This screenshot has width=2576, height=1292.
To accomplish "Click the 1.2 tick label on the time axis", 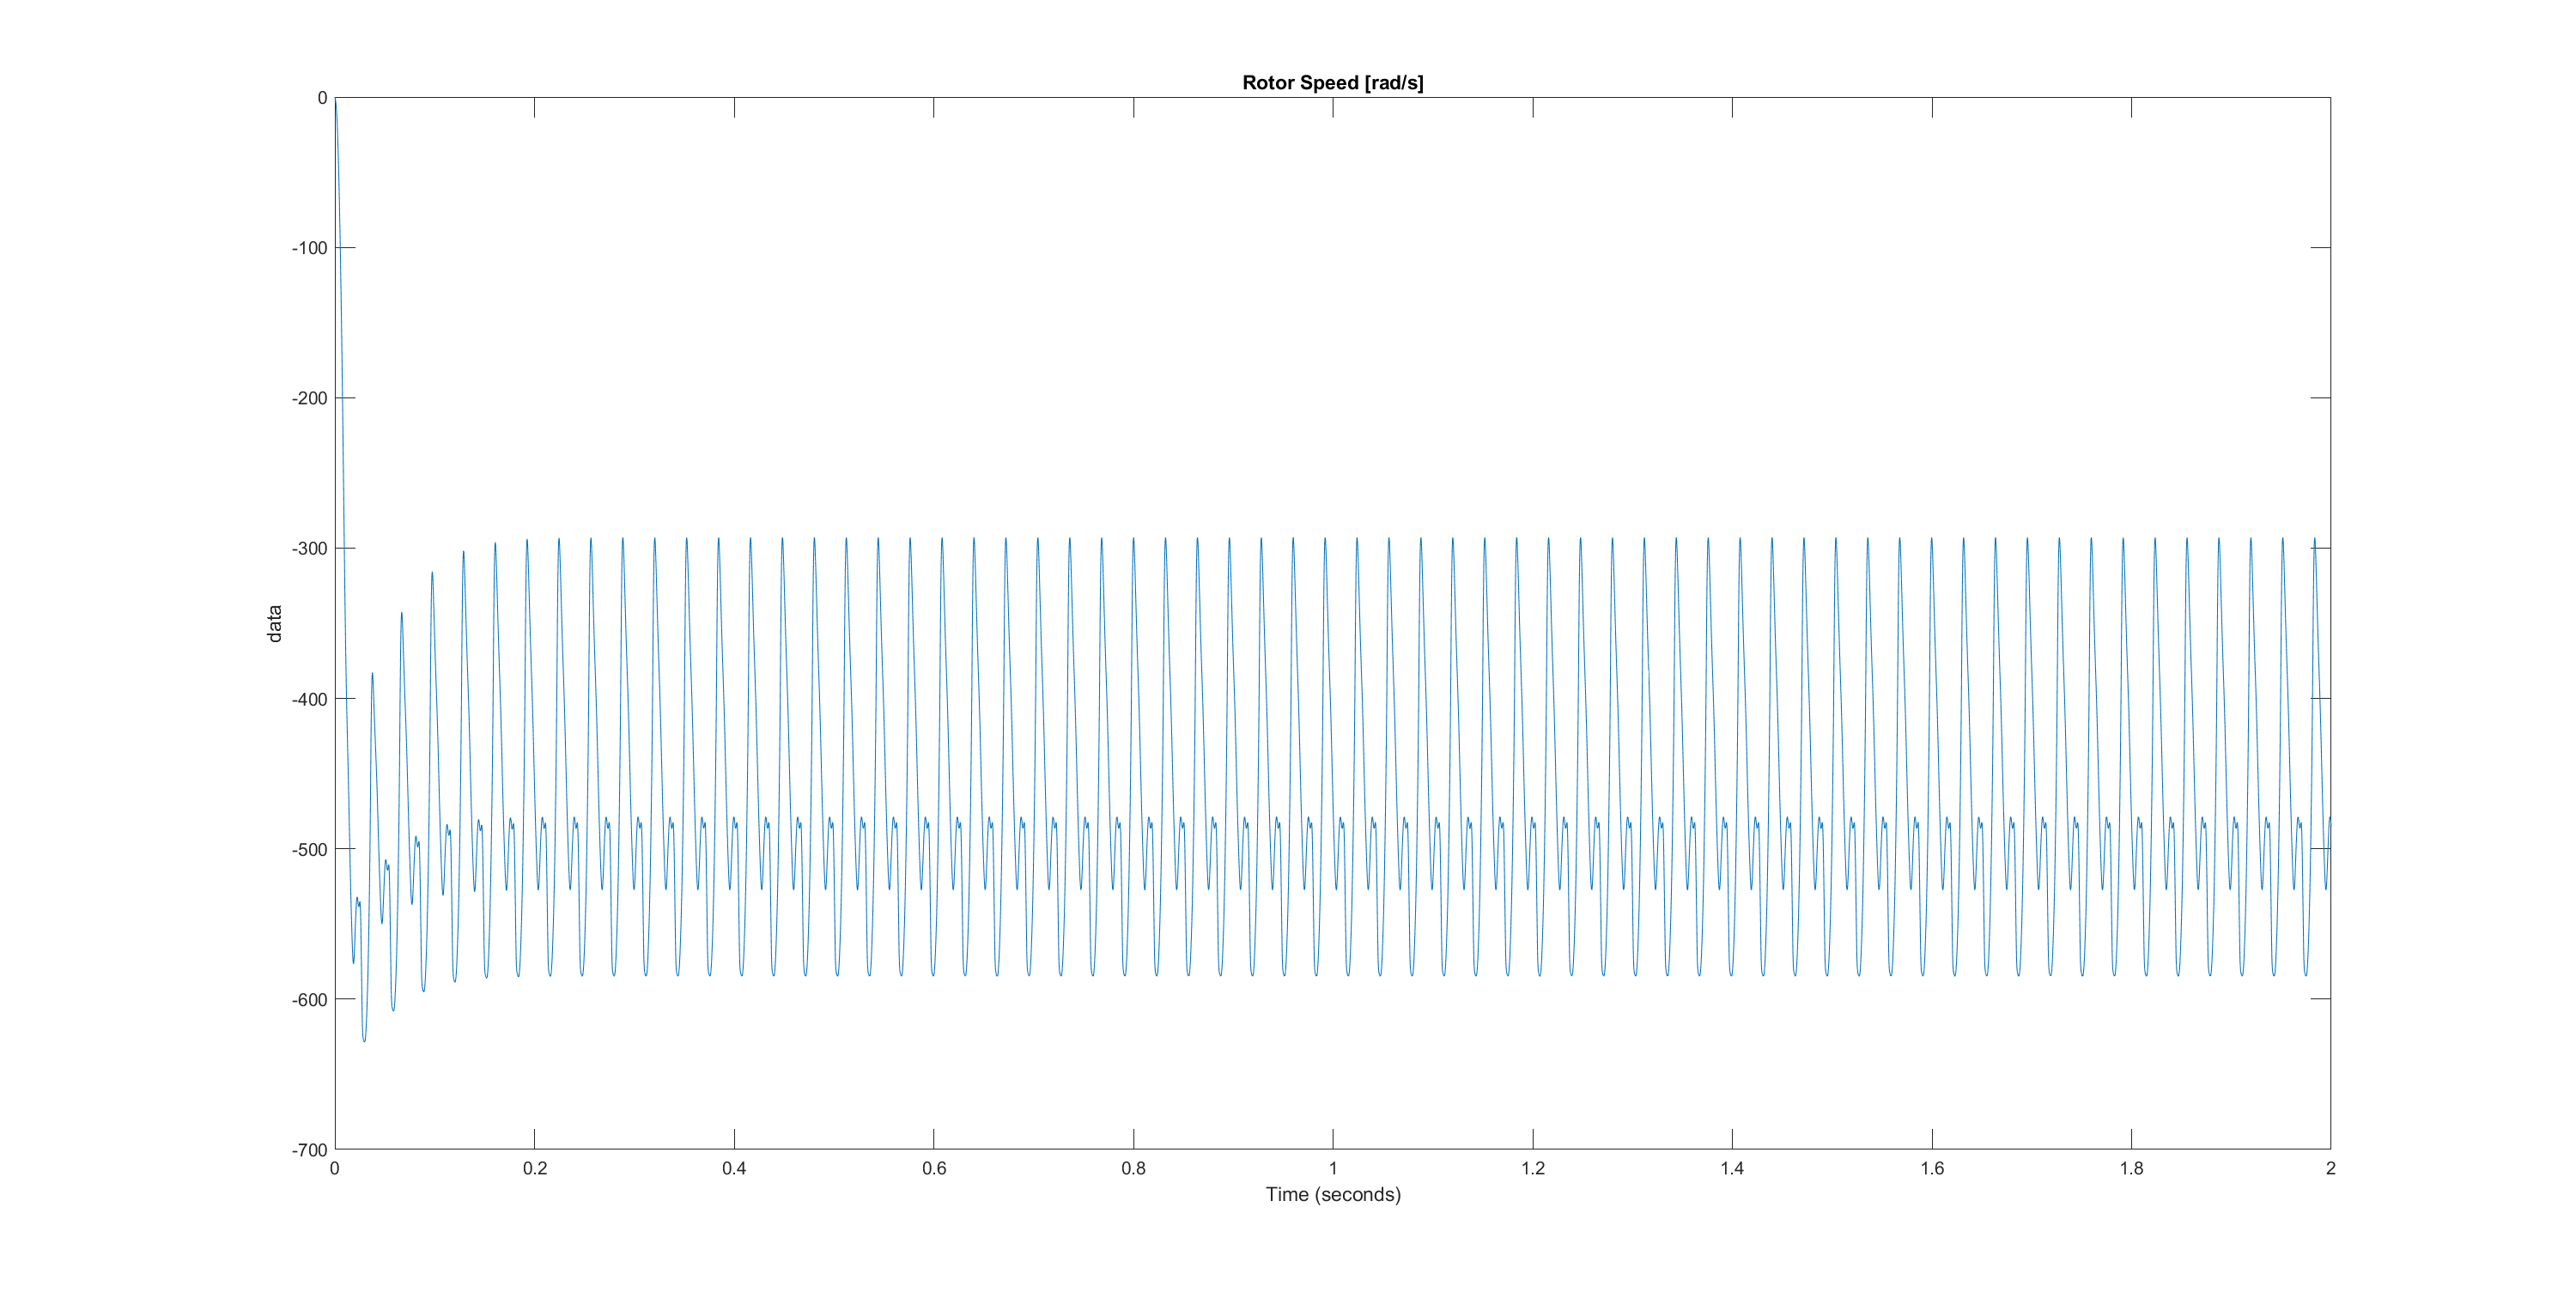I will click(x=1532, y=1168).
